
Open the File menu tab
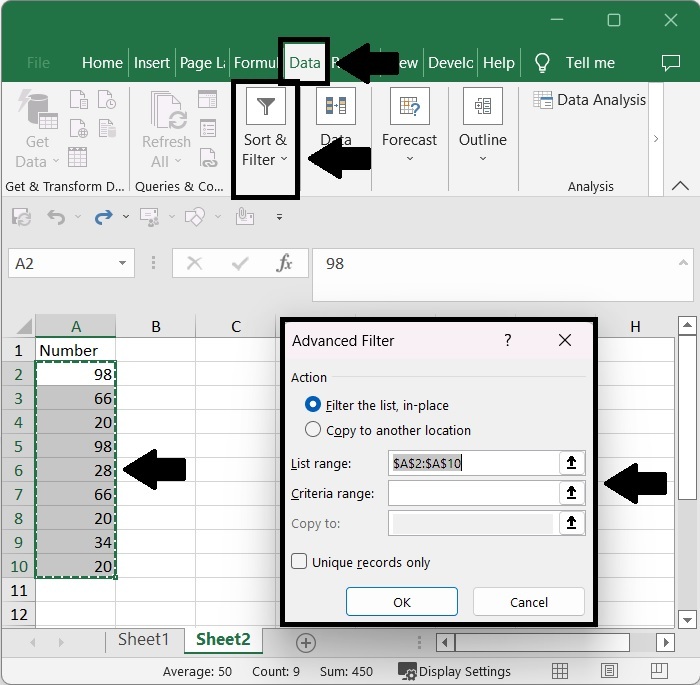coord(38,63)
